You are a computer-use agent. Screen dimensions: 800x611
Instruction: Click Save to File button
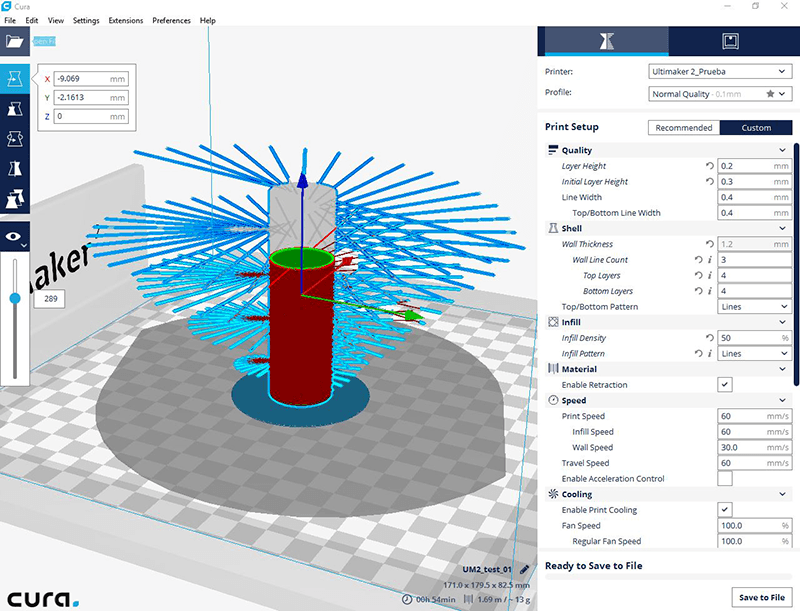click(x=762, y=597)
